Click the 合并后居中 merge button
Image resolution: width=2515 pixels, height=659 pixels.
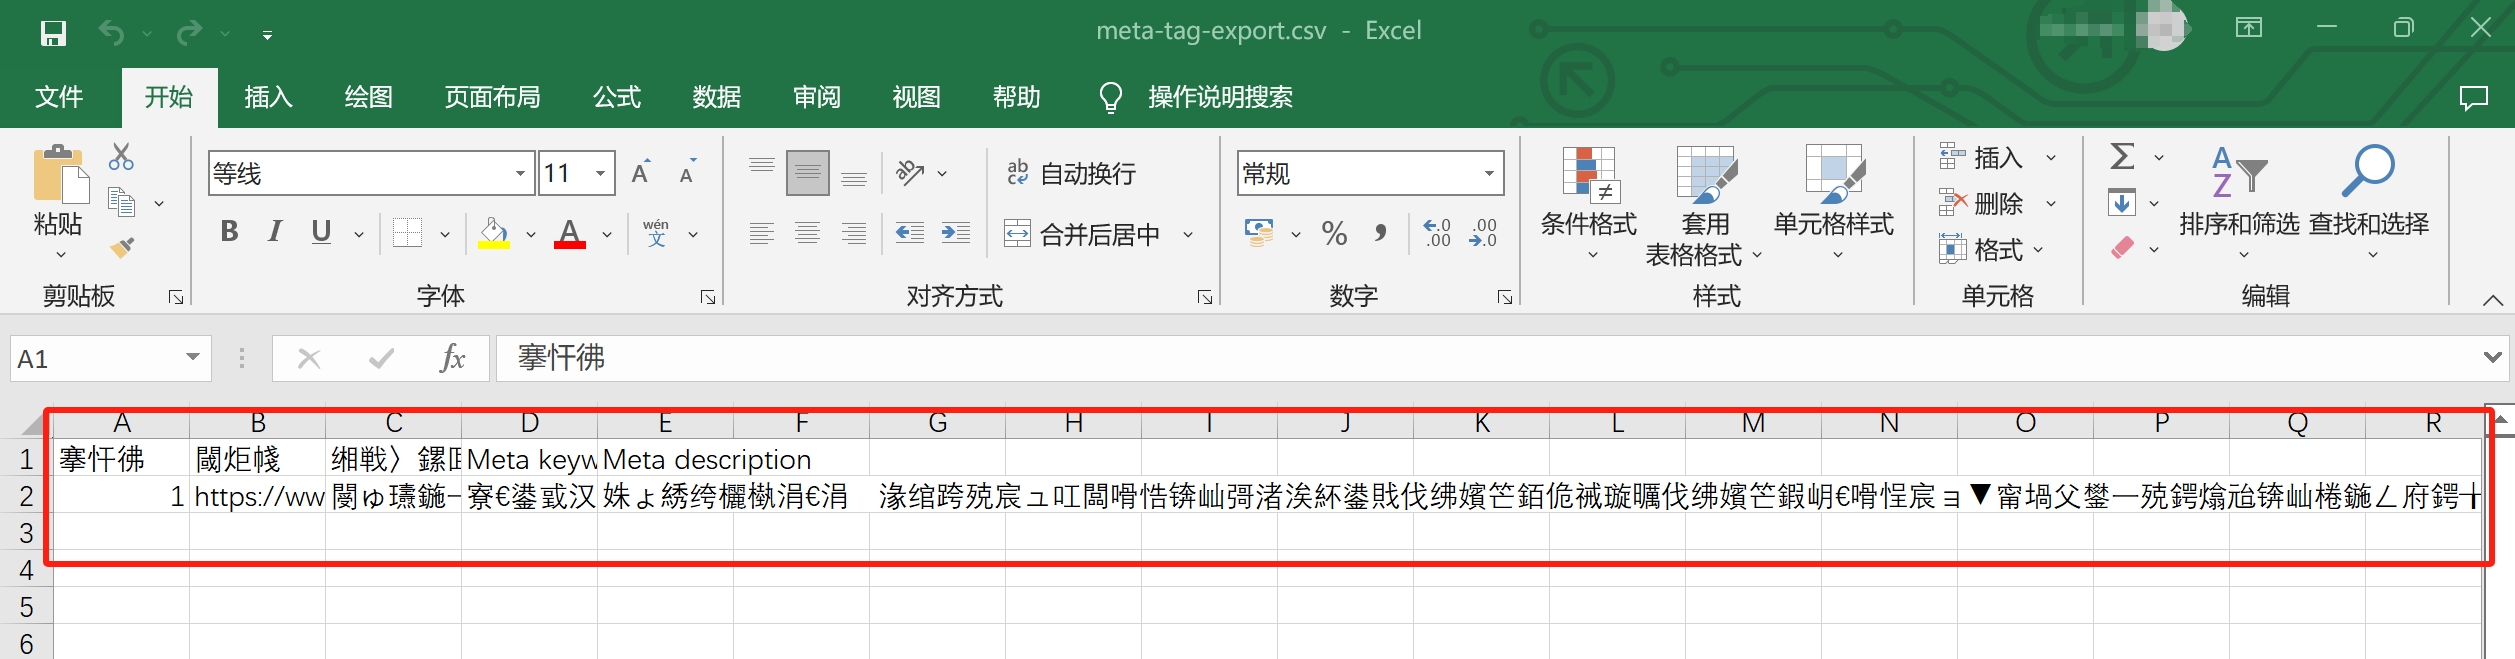click(x=1085, y=235)
